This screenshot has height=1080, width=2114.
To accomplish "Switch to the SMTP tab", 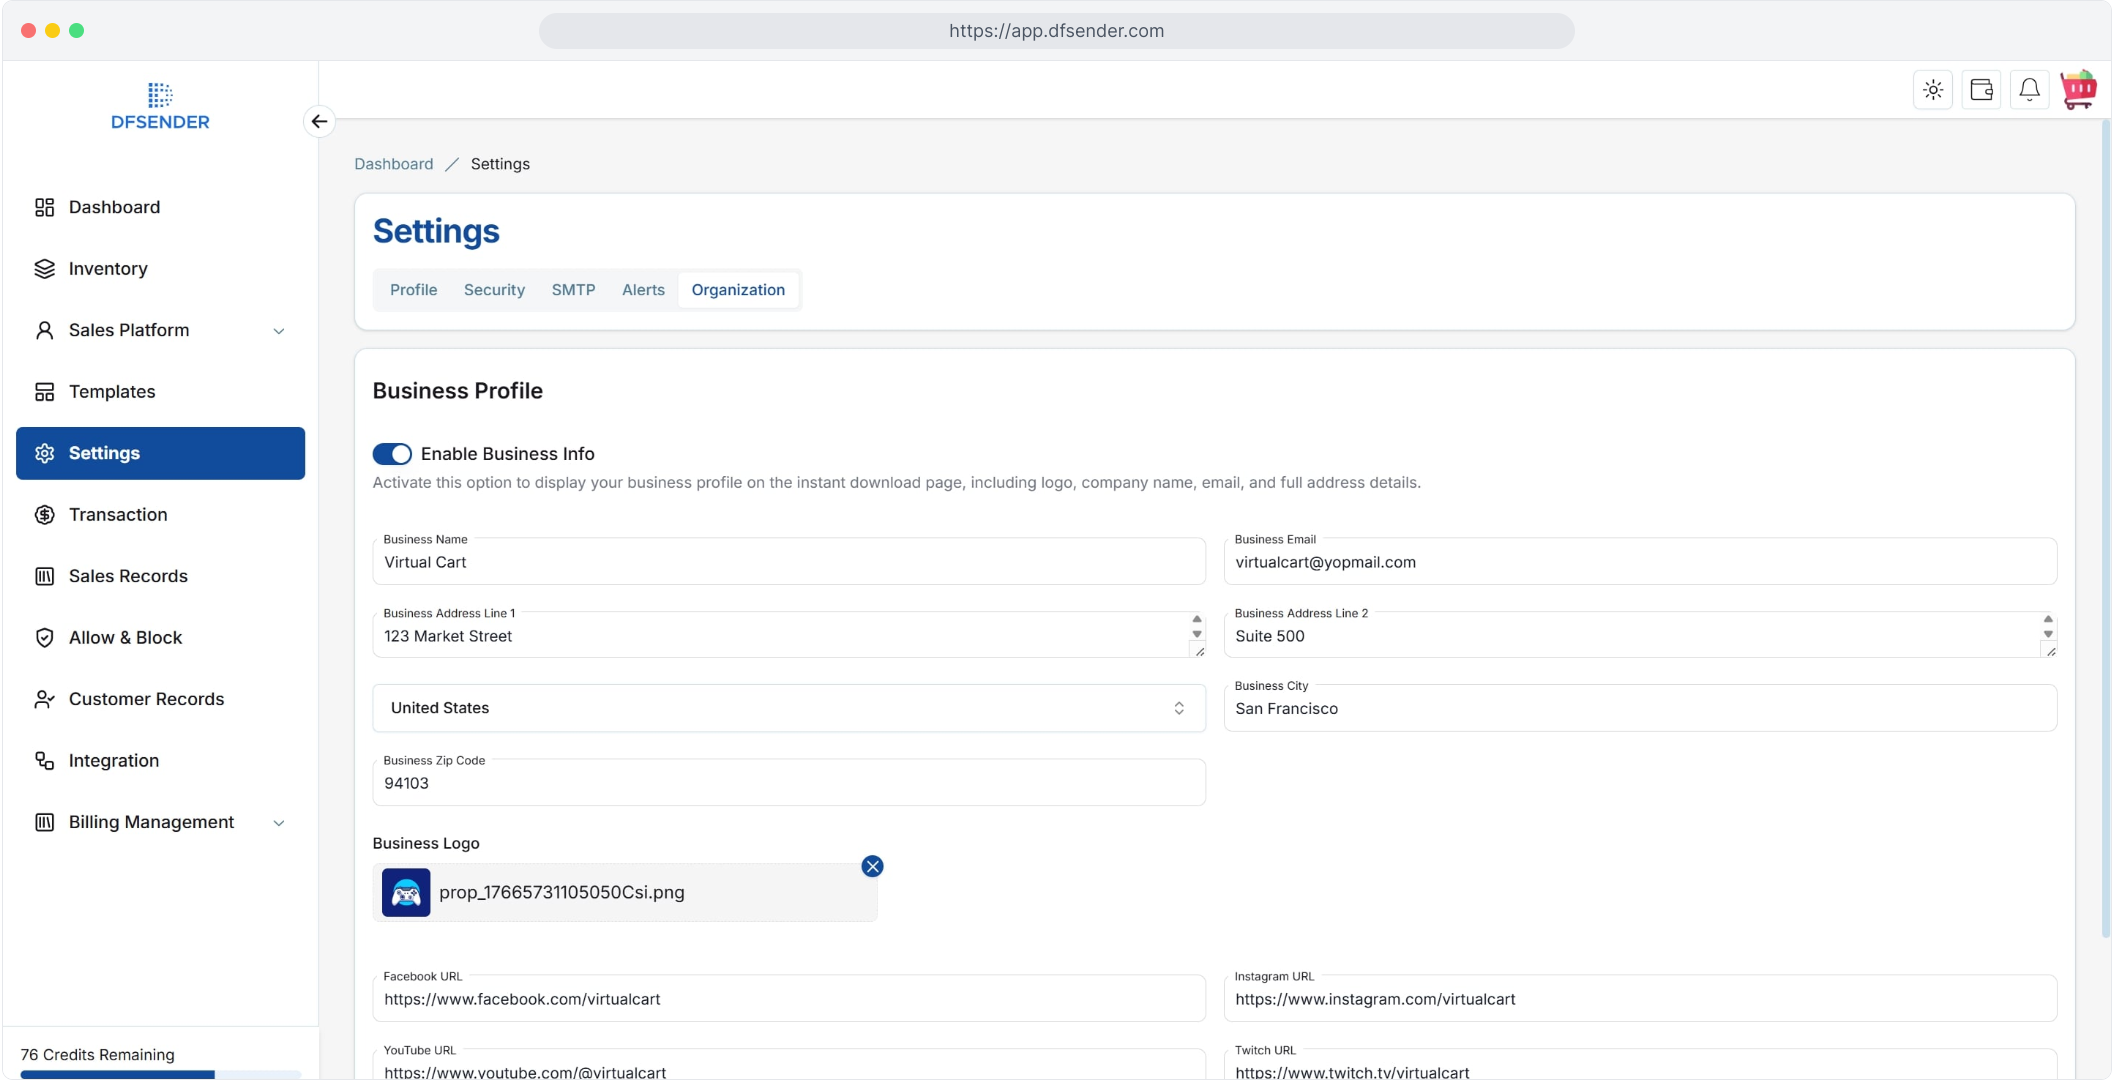I will coord(573,290).
